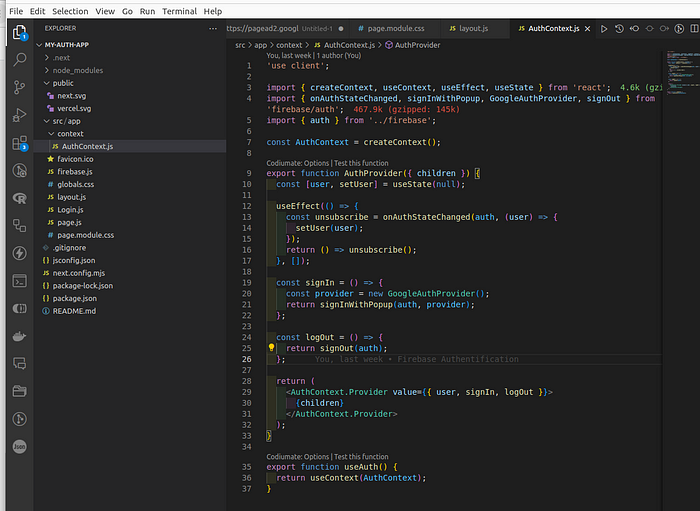This screenshot has width=700, height=511.
Task: Click the unsaved dot on Untitled-1 tab
Action: [341, 29]
